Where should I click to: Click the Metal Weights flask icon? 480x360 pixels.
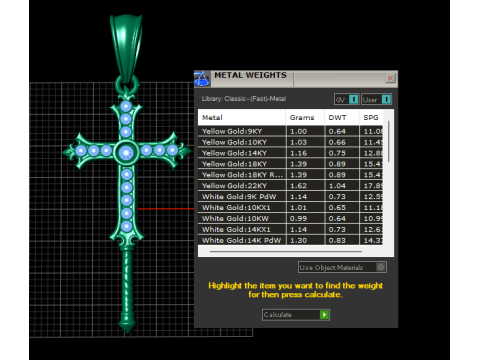pyautogui.click(x=202, y=79)
